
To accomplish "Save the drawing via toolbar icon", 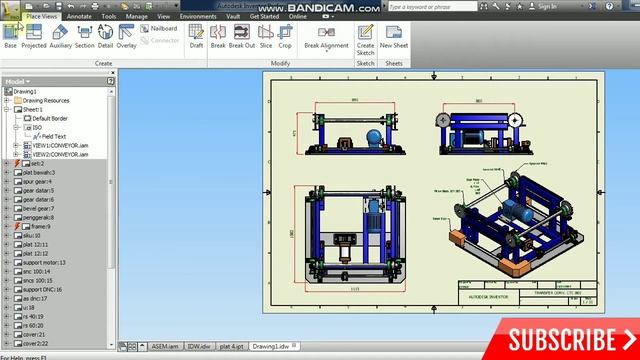I will [x=59, y=6].
